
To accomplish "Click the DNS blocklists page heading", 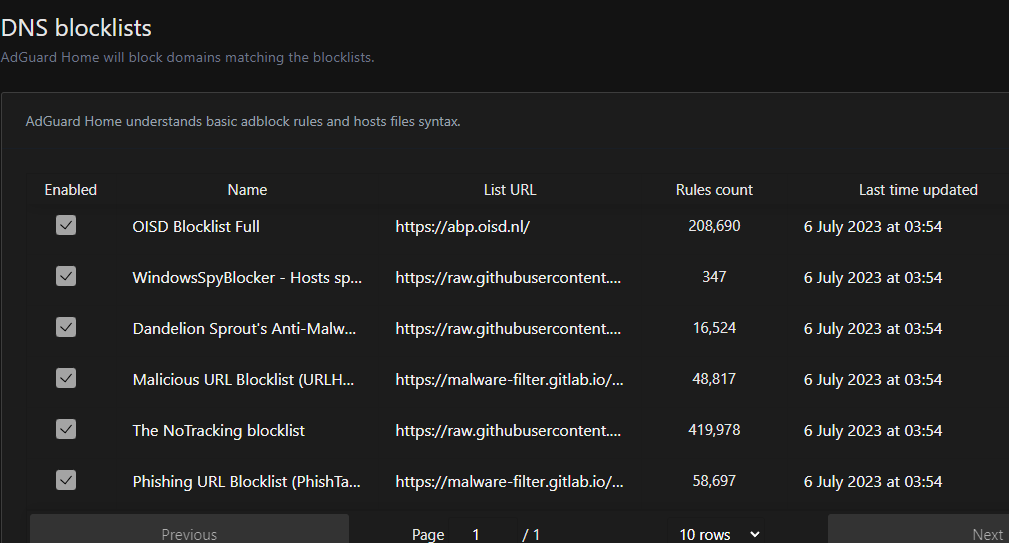I will pyautogui.click(x=76, y=28).
